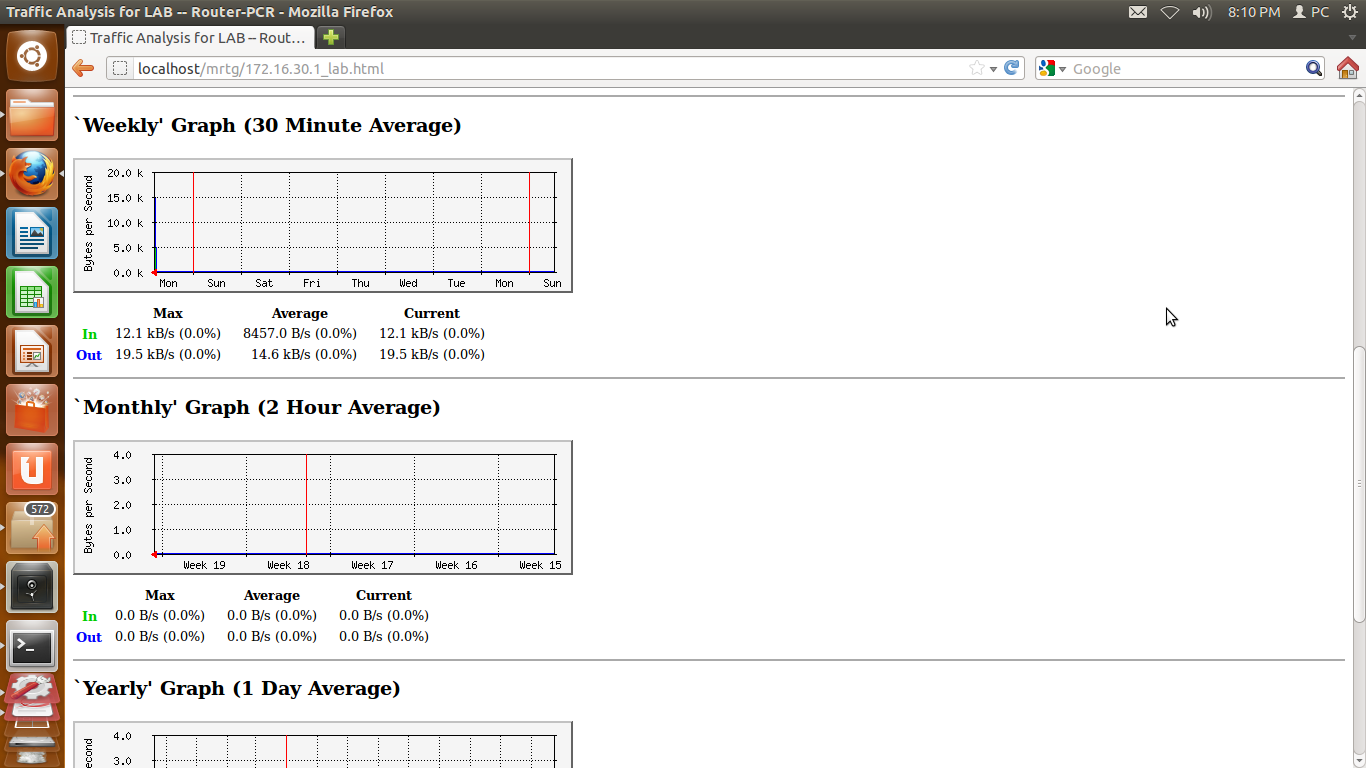Open the disk/backup safe icon in the launcher

coord(32,587)
